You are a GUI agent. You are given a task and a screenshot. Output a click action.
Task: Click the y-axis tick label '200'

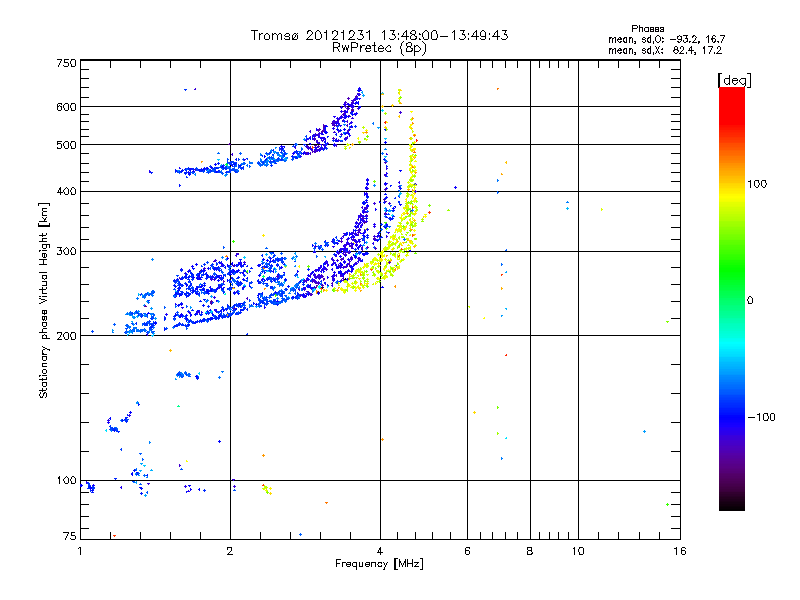tap(66, 336)
